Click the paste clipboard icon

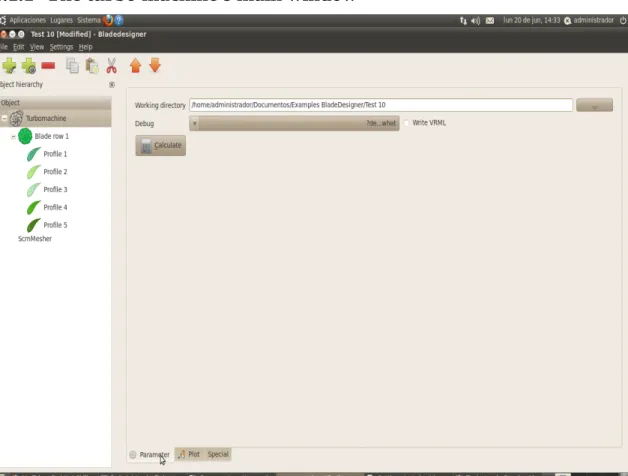pos(92,66)
